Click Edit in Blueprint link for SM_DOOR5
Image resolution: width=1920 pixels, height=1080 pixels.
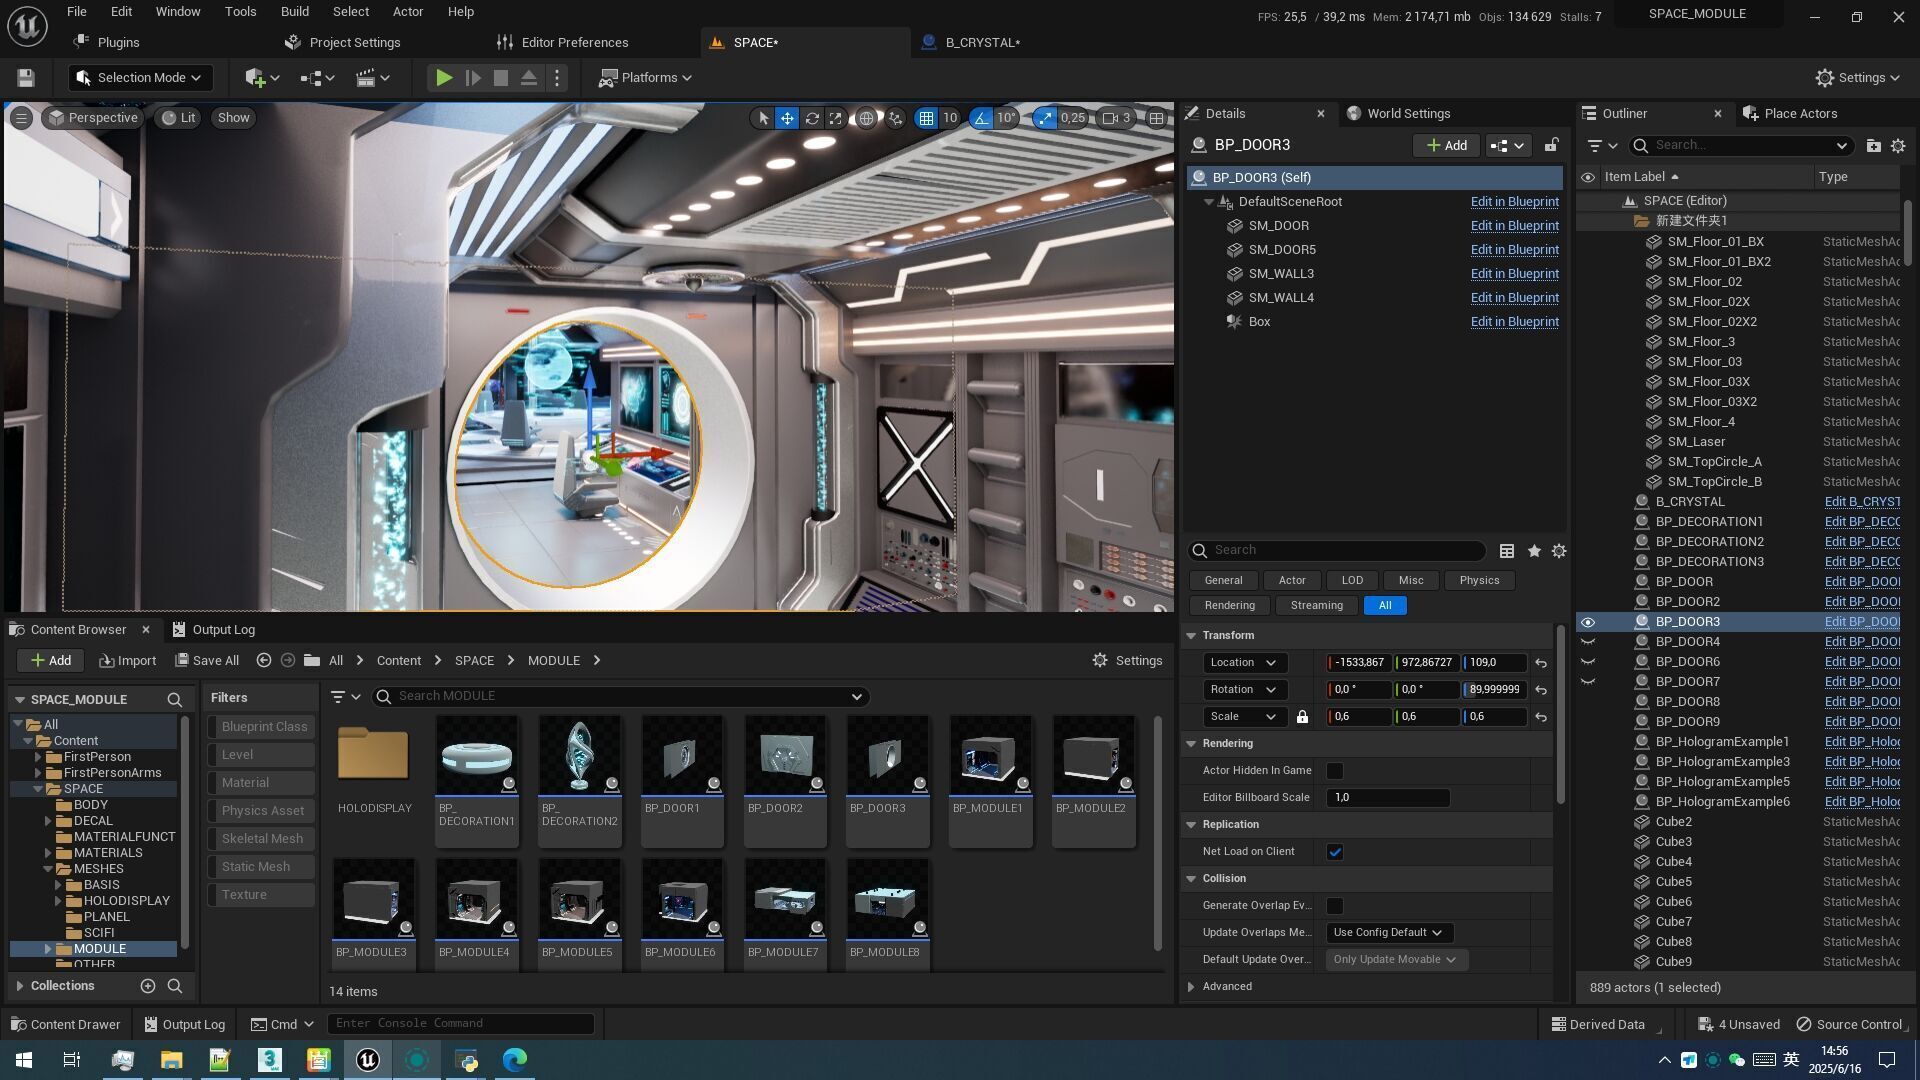click(1514, 250)
